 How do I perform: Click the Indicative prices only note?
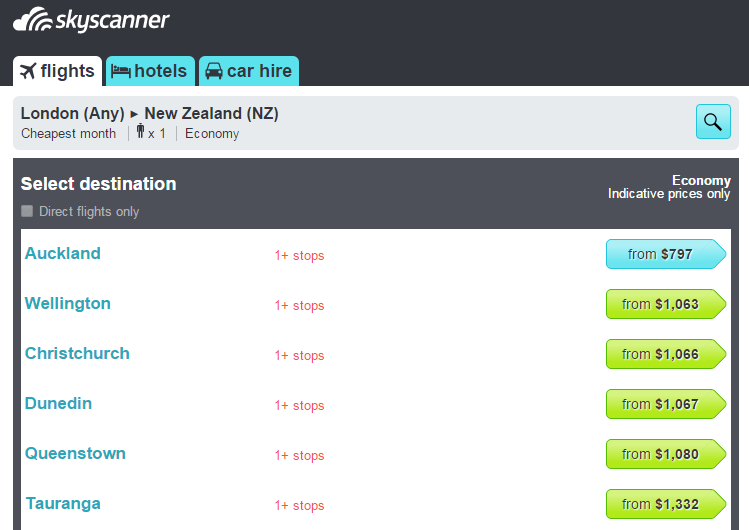click(669, 194)
